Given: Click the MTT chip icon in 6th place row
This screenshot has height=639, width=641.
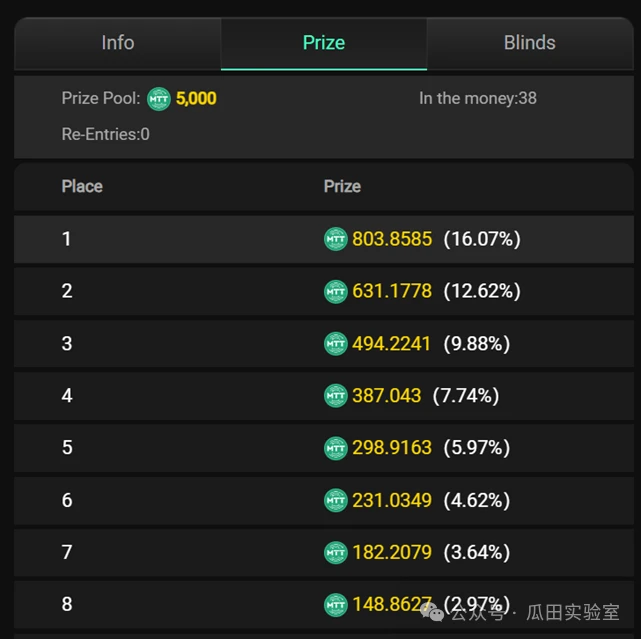Looking at the screenshot, I should pyautogui.click(x=336, y=500).
